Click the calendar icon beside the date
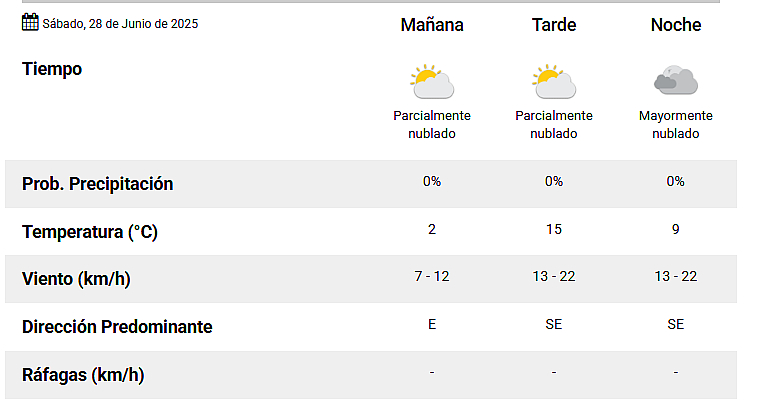The height and width of the screenshot is (400, 760). click(30, 22)
